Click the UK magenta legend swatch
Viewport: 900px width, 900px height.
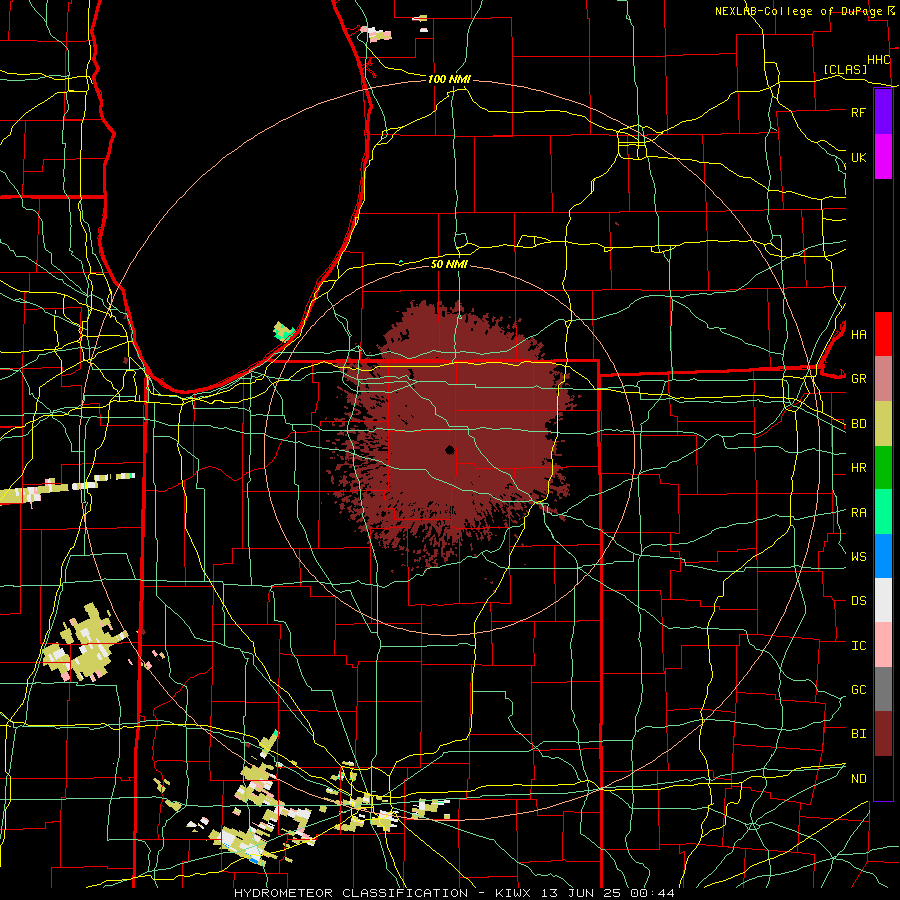coord(883,157)
